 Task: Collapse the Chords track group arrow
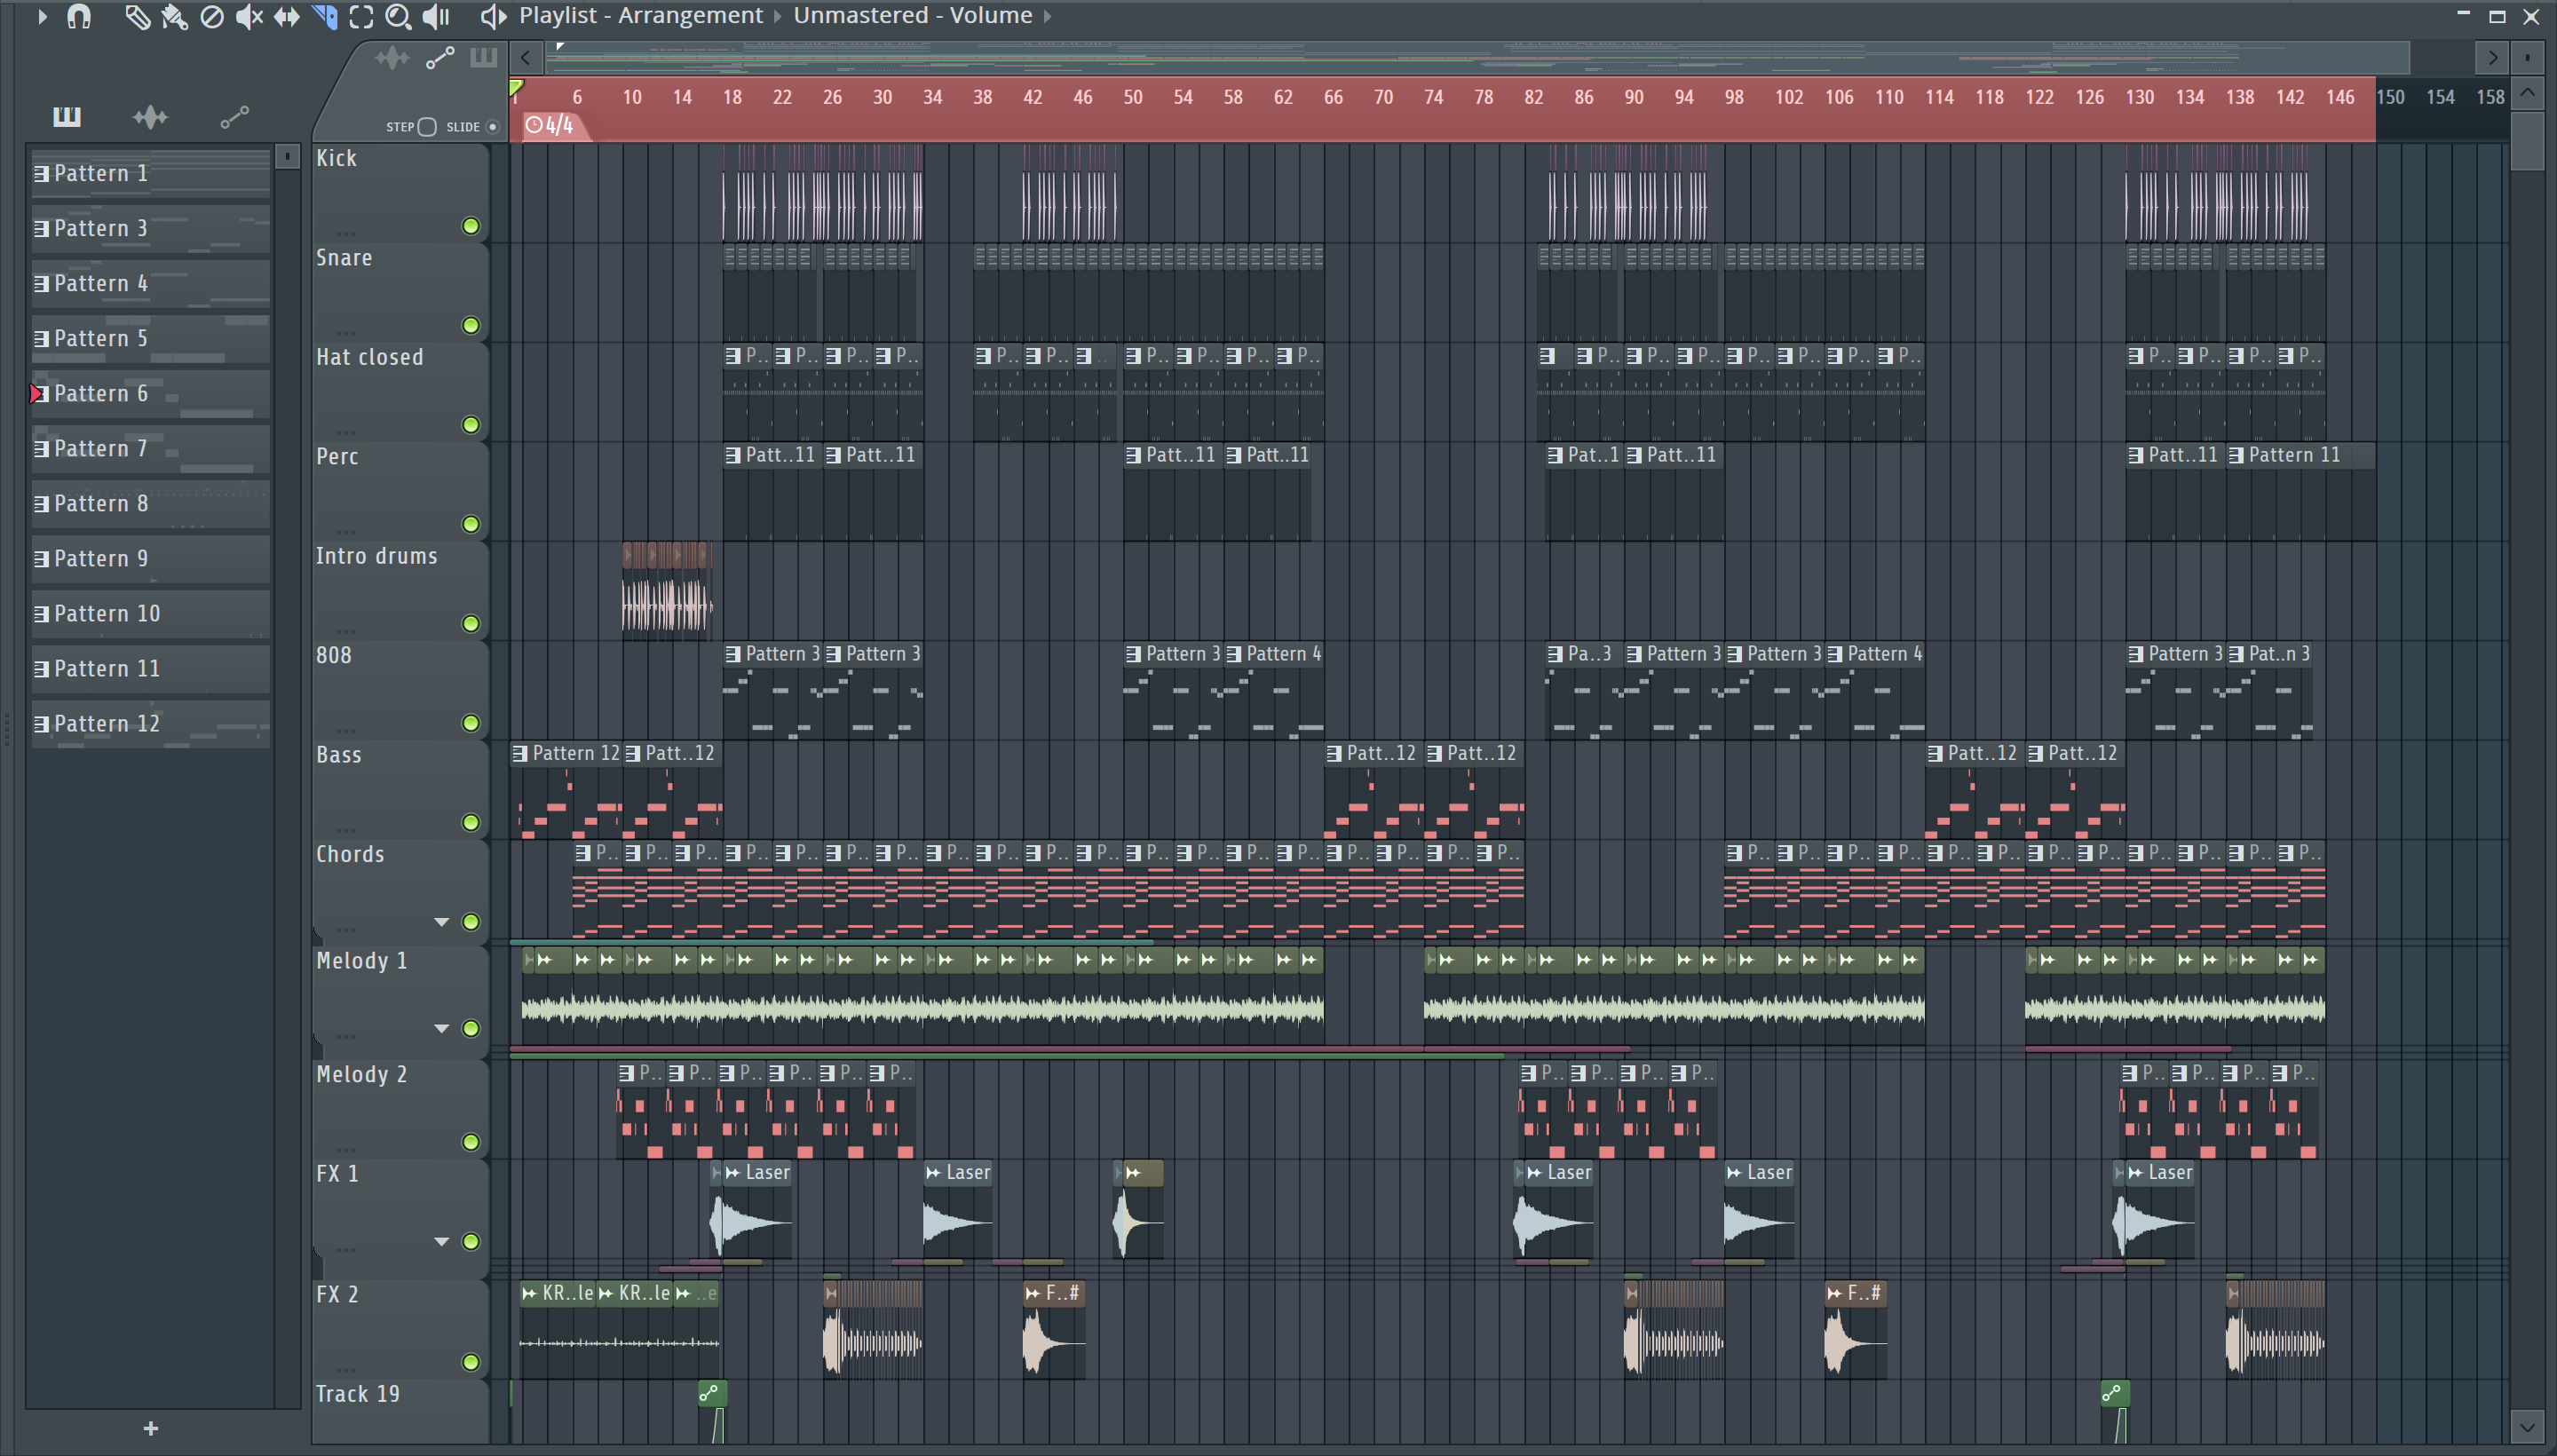[x=441, y=922]
